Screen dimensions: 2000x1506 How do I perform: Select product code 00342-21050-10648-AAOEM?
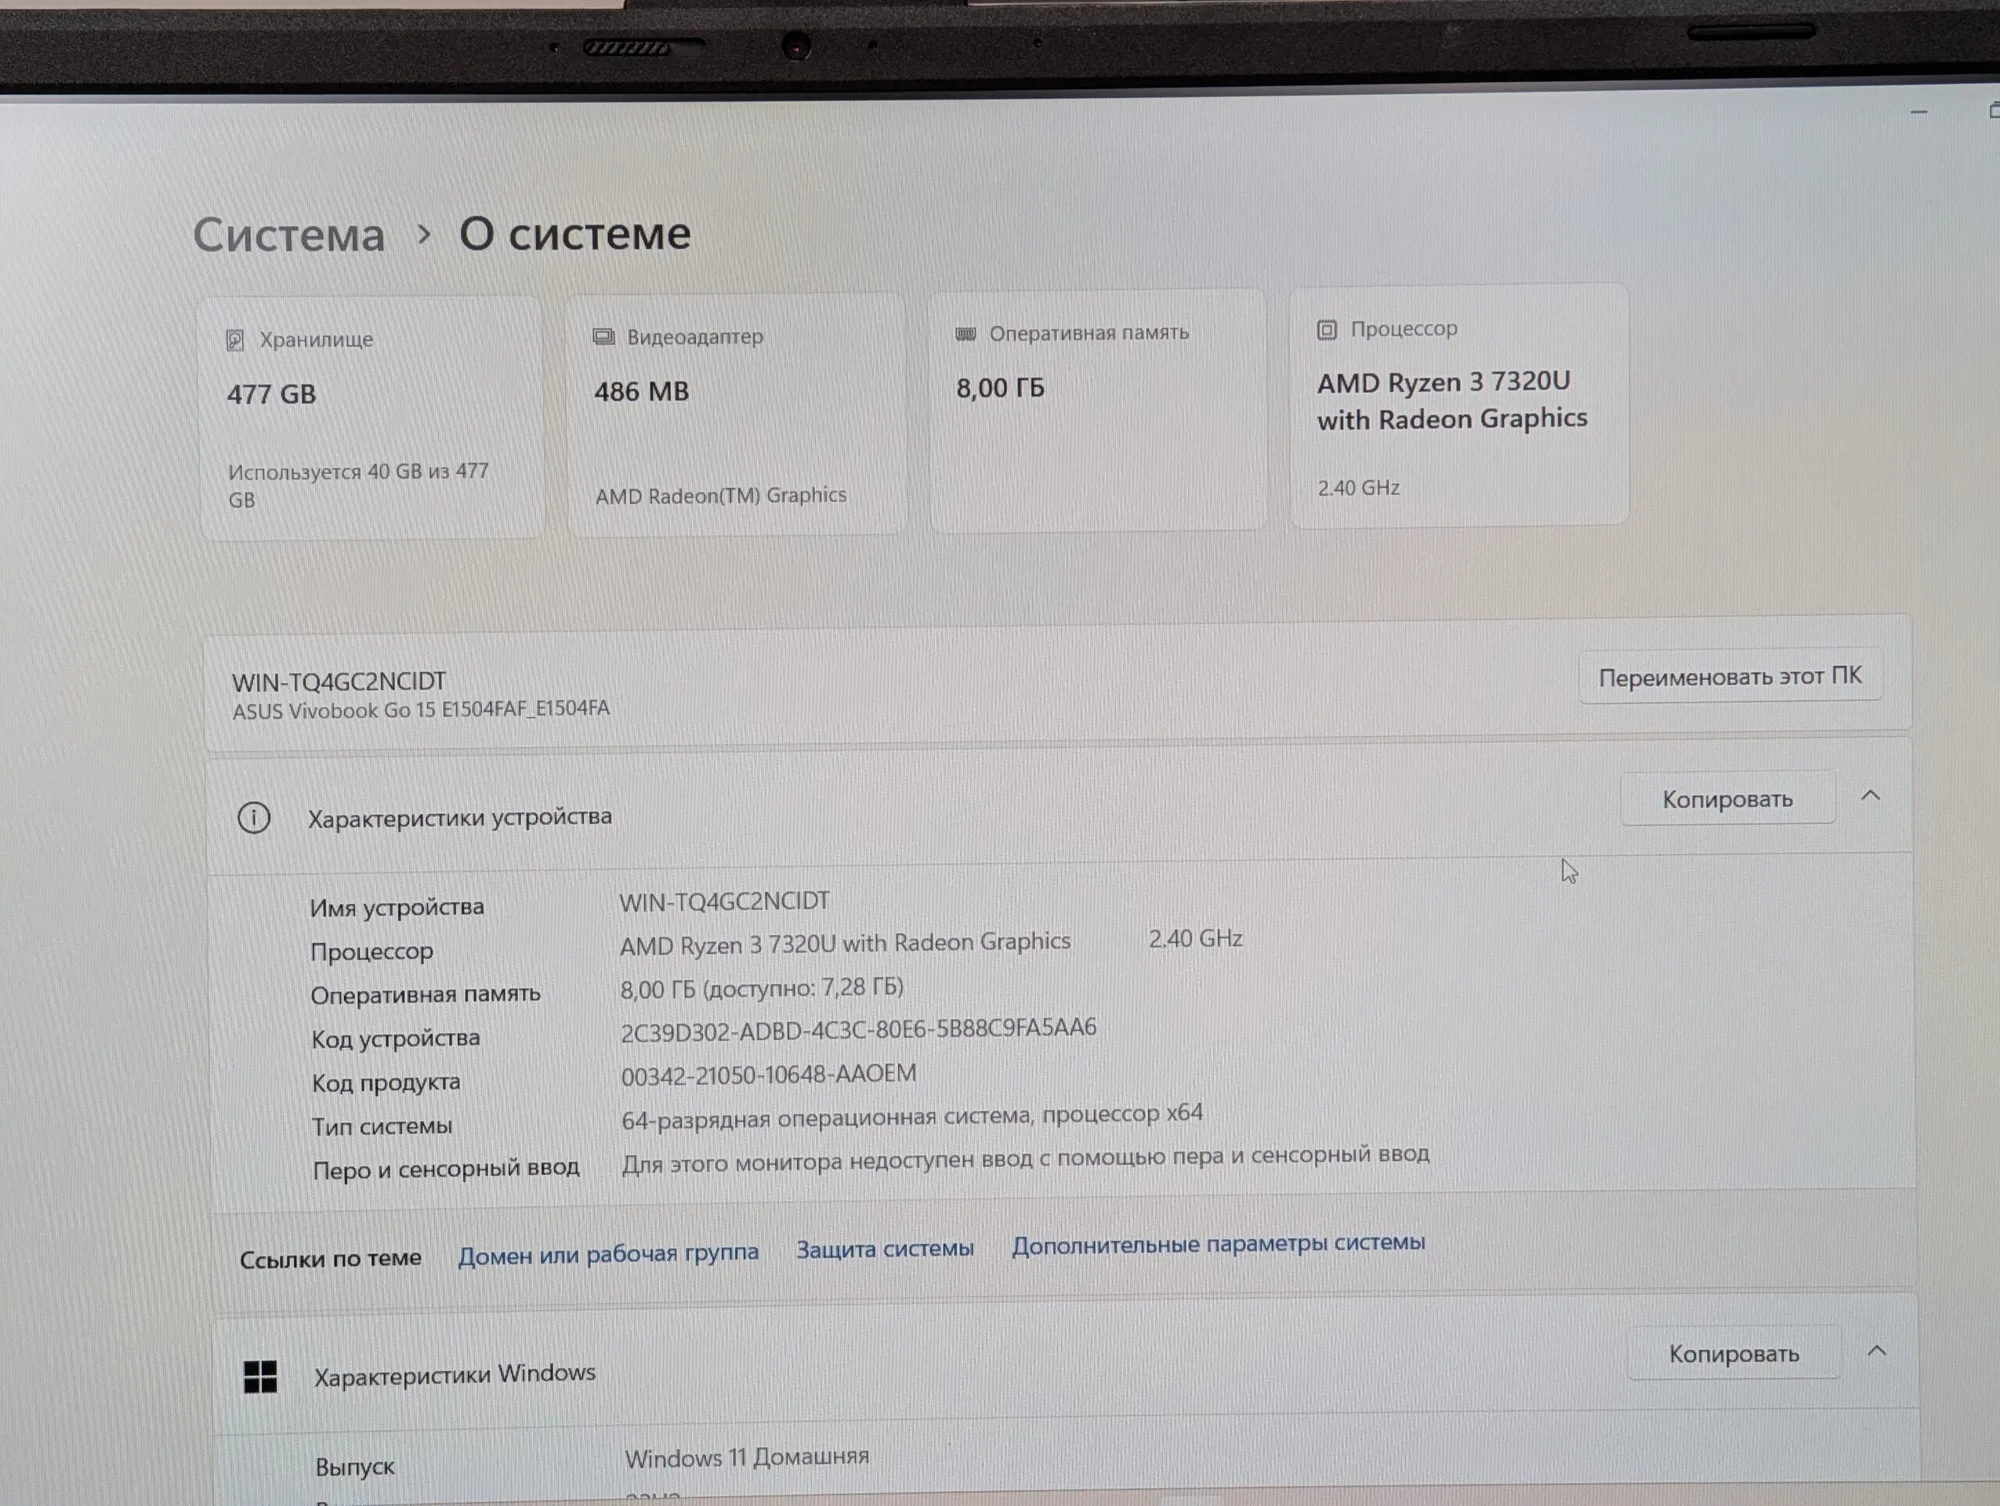(768, 1075)
